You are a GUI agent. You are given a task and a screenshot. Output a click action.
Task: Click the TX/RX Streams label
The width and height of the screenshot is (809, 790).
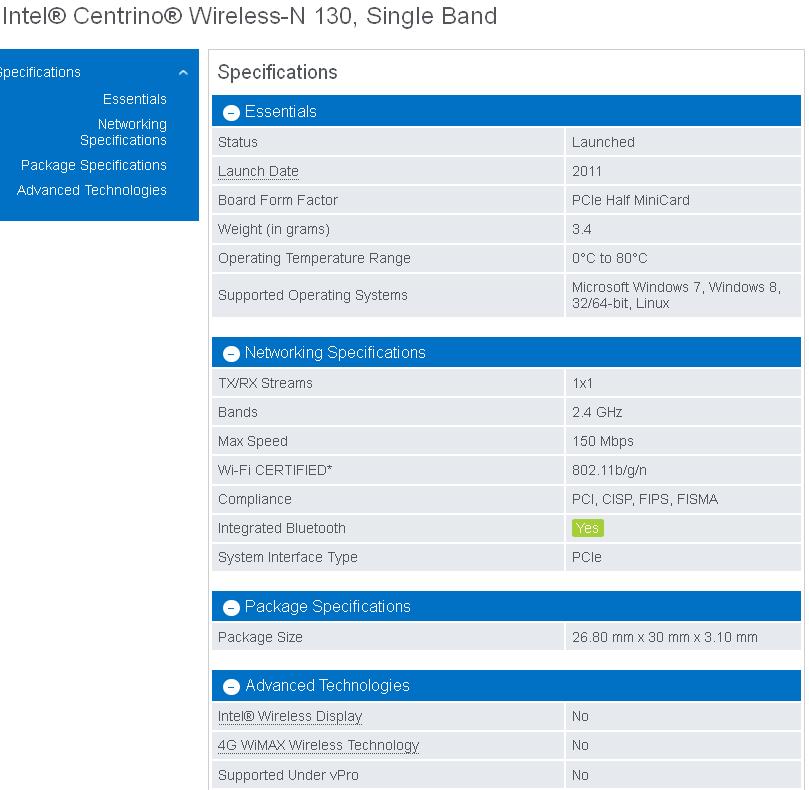click(x=265, y=383)
